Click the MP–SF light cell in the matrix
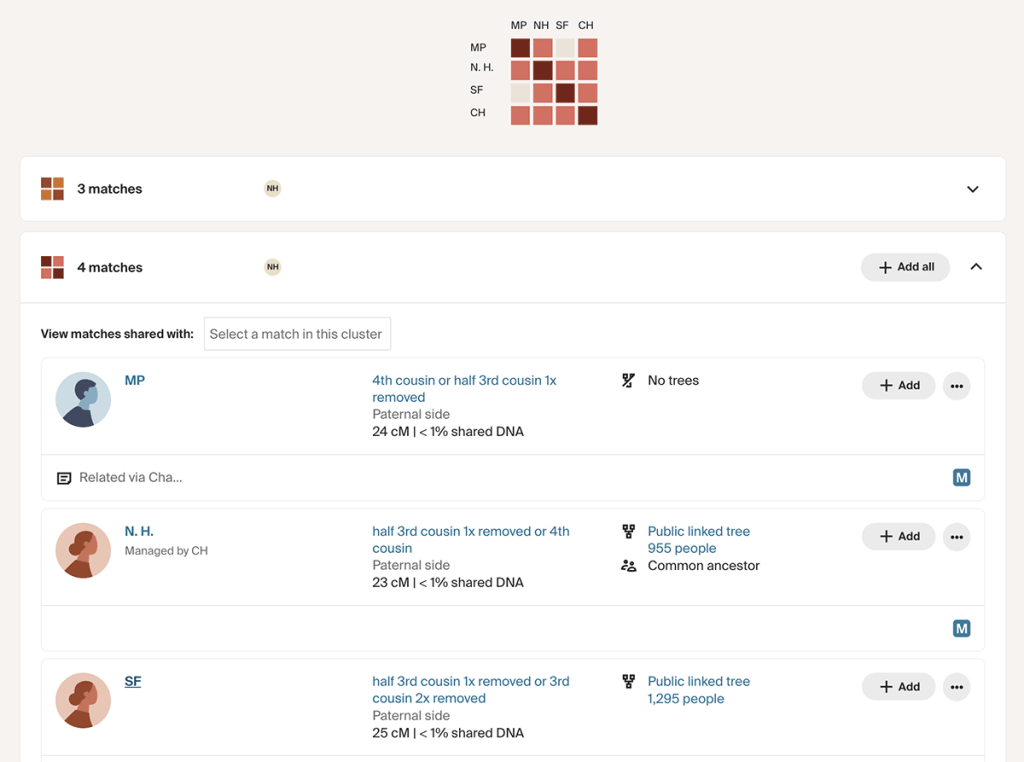Viewport: 1024px width, 762px height. point(565,48)
